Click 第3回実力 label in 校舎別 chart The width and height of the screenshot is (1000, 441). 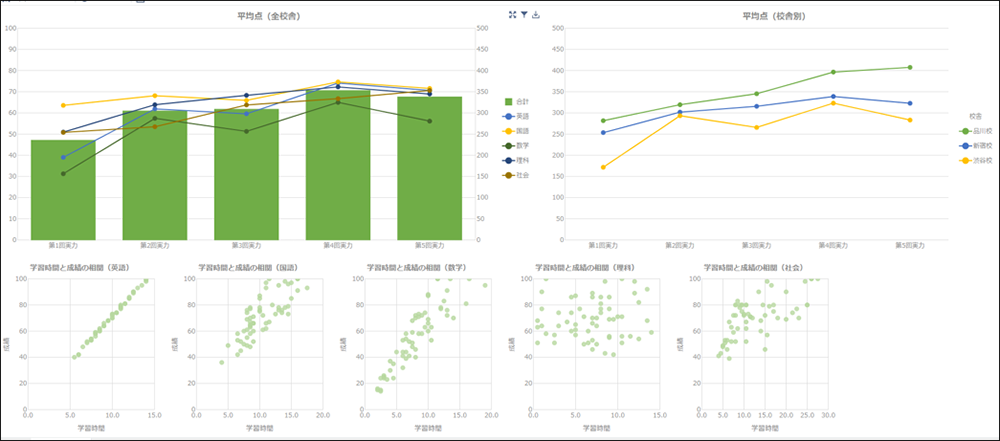tap(756, 245)
